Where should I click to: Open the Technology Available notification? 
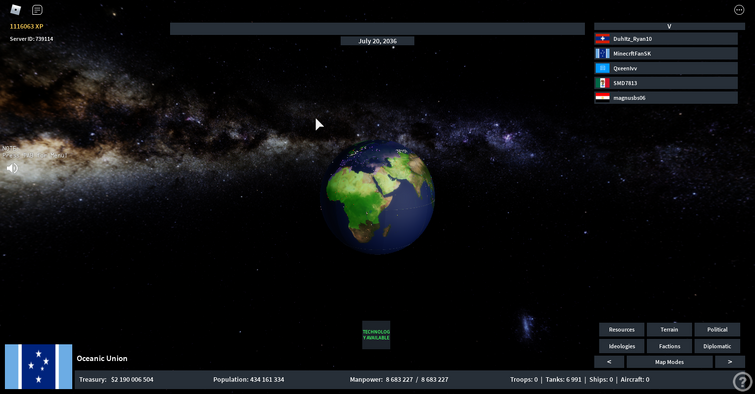pos(376,335)
